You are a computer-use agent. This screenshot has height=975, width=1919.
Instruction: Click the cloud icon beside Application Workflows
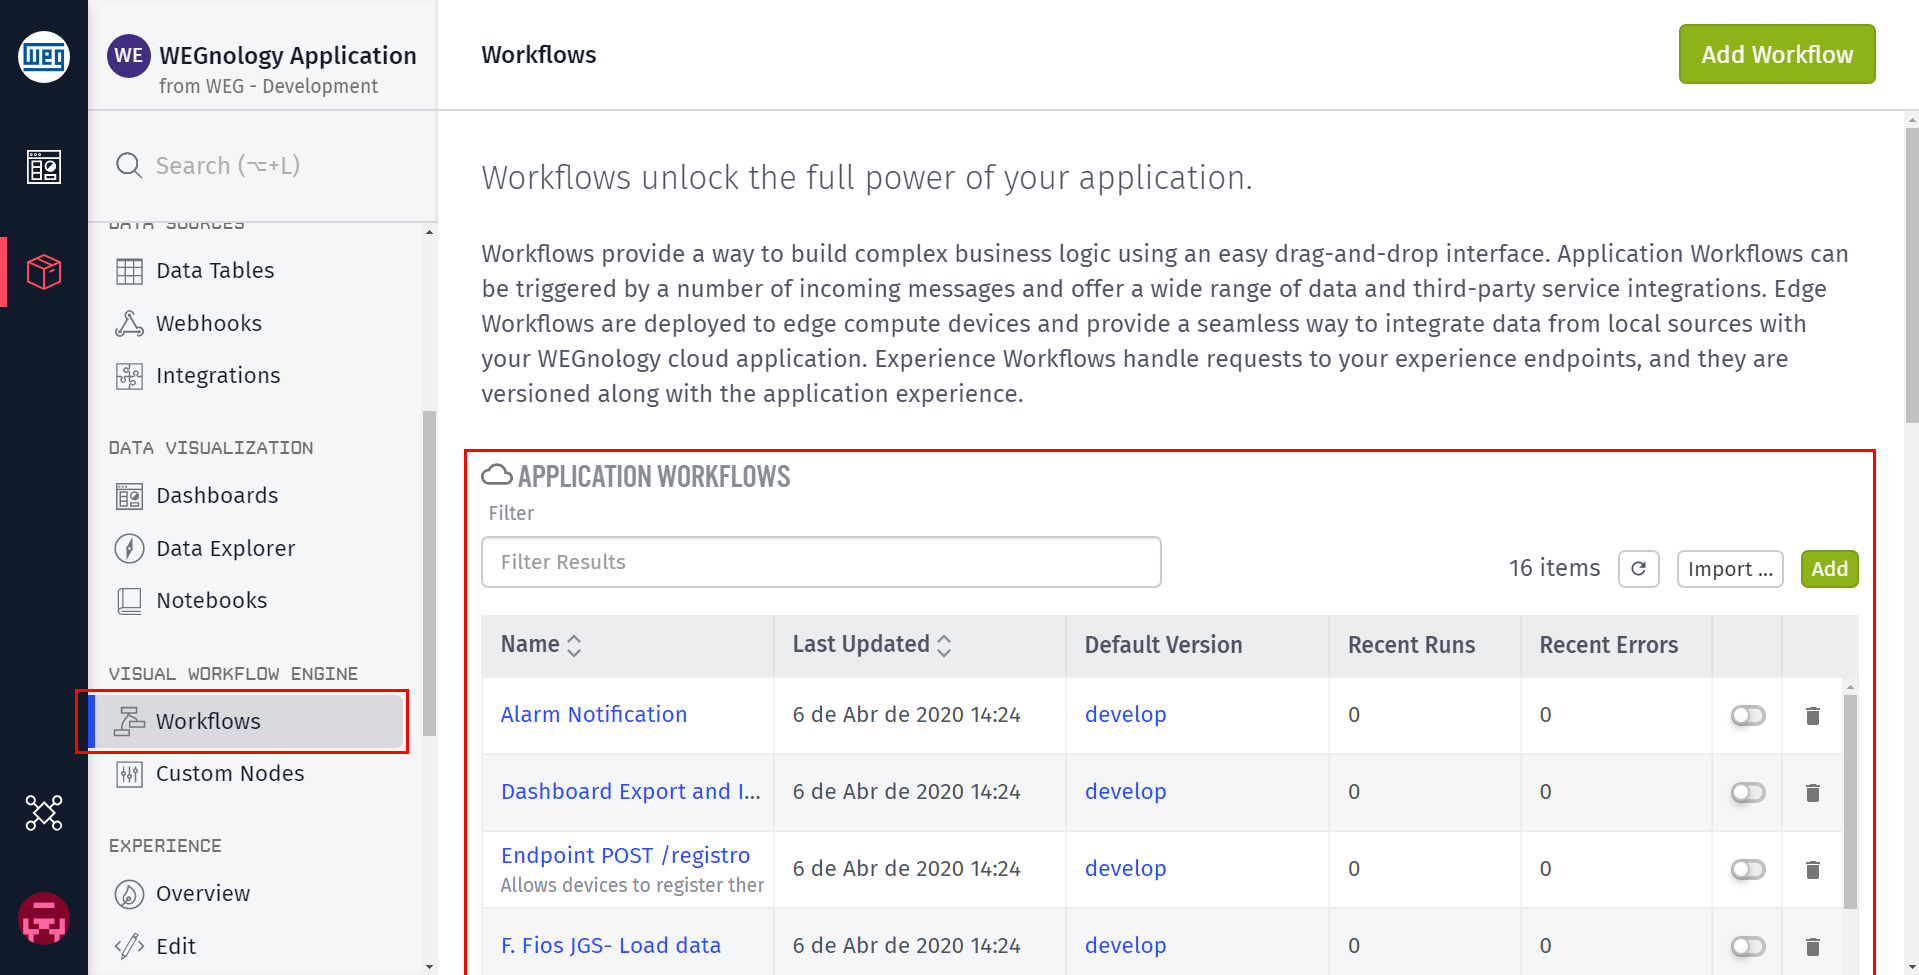497,475
